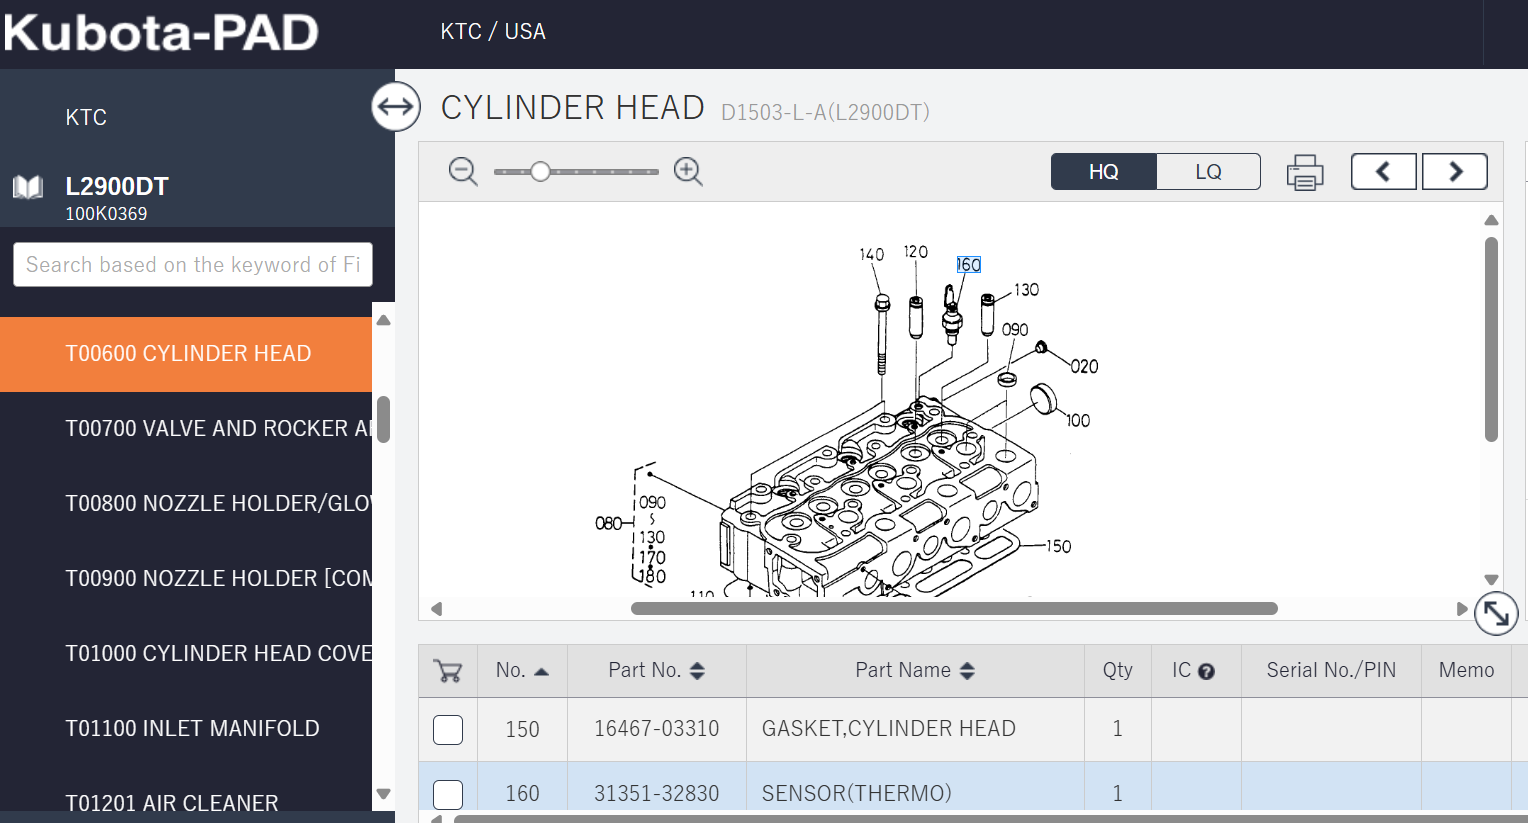
Task: Go to next figure arrow button
Action: tap(1455, 172)
